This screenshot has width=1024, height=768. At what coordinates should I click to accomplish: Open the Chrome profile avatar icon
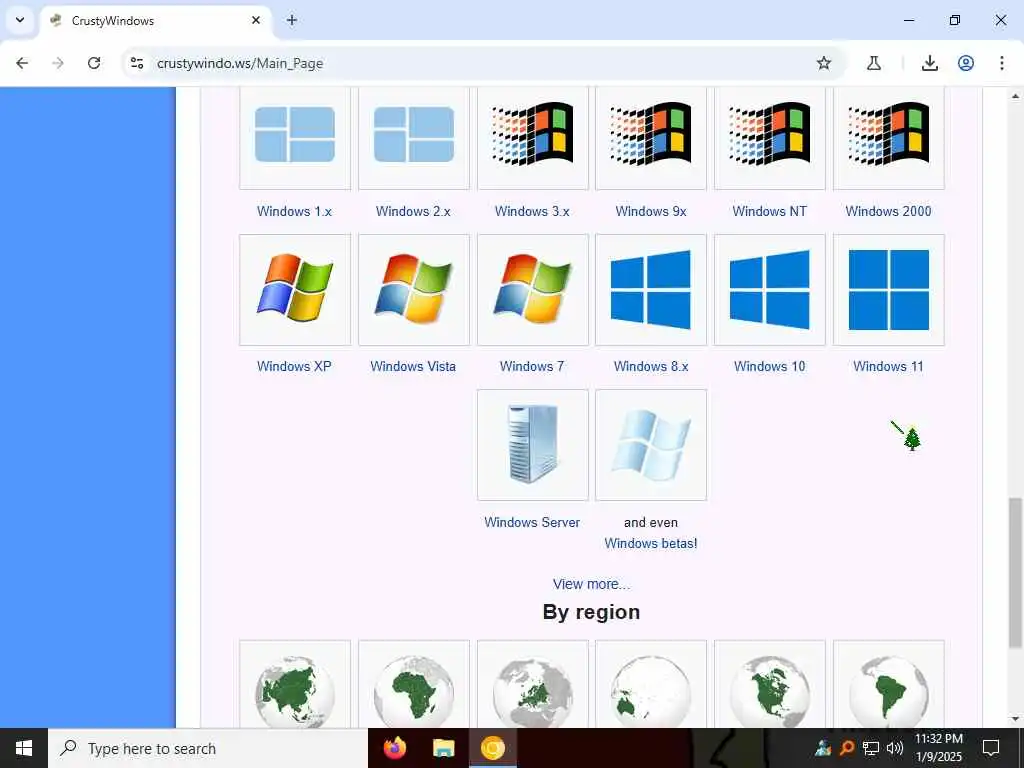pyautogui.click(x=966, y=63)
